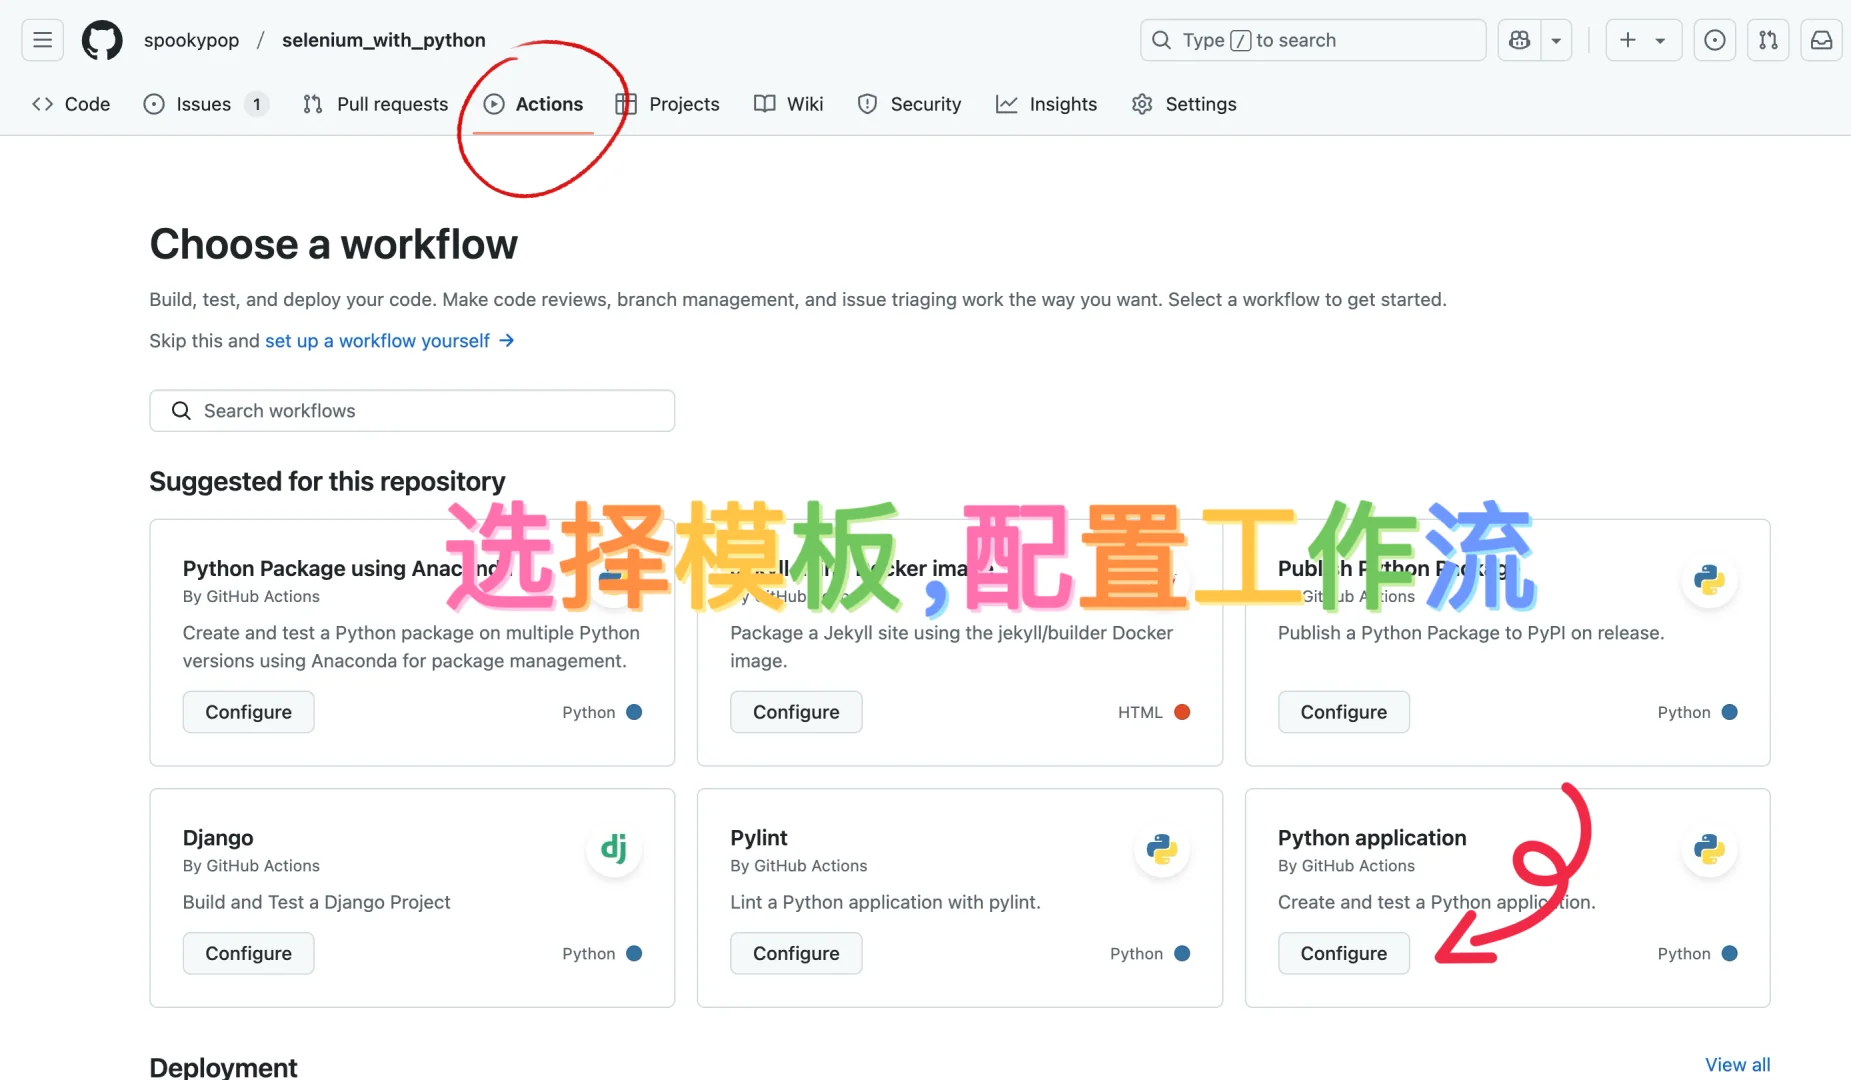
Task: Click the Settings gear icon
Action: coord(1140,104)
